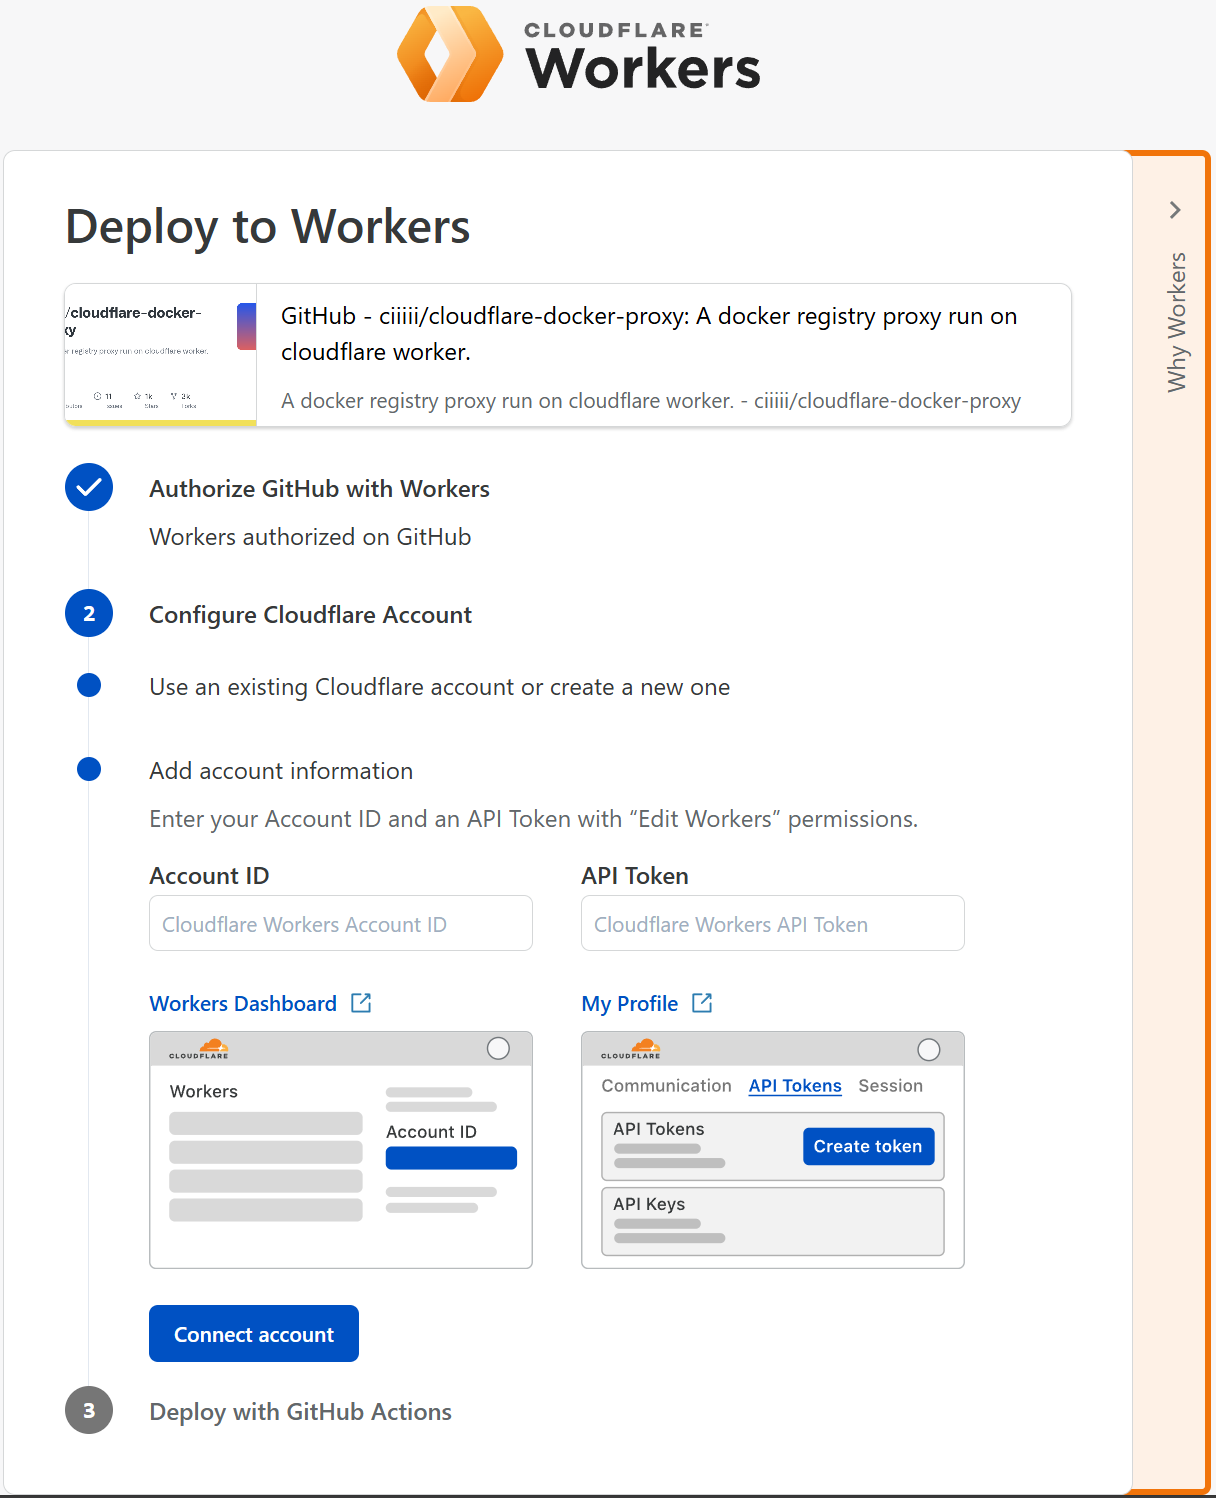Click the step 2 circle icon
The width and height of the screenshot is (1216, 1498).
[89, 613]
